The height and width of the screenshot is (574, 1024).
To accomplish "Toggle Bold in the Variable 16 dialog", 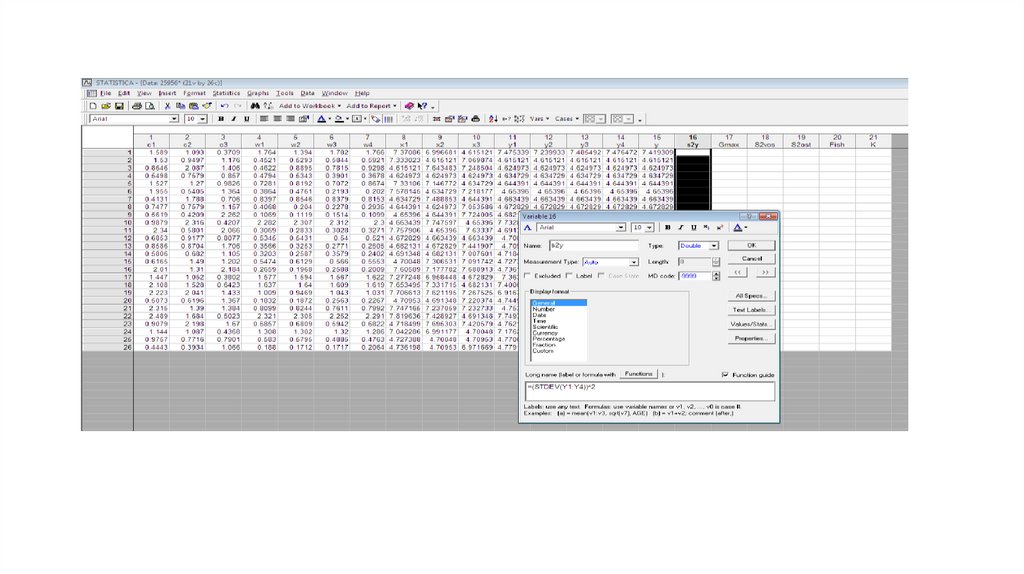I will click(668, 228).
